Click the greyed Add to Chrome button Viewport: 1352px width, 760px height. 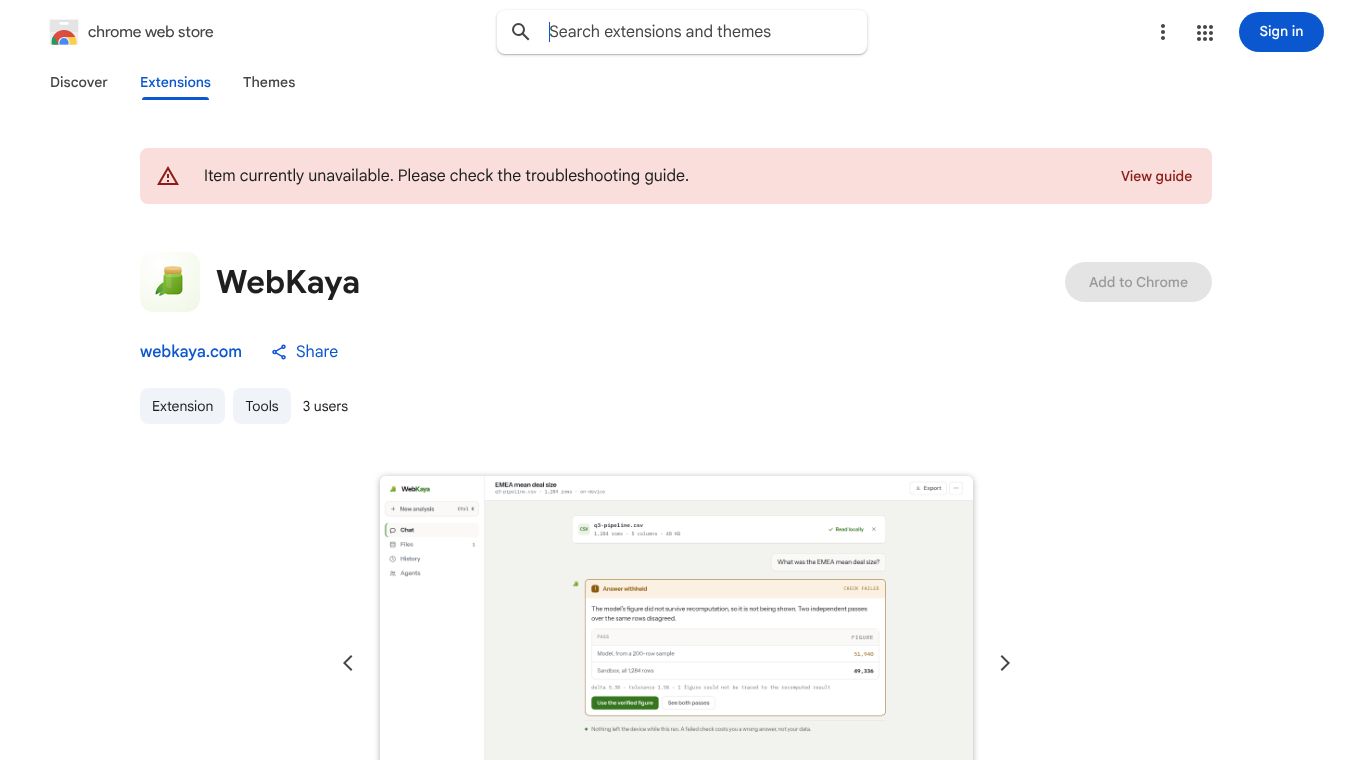click(x=1138, y=282)
